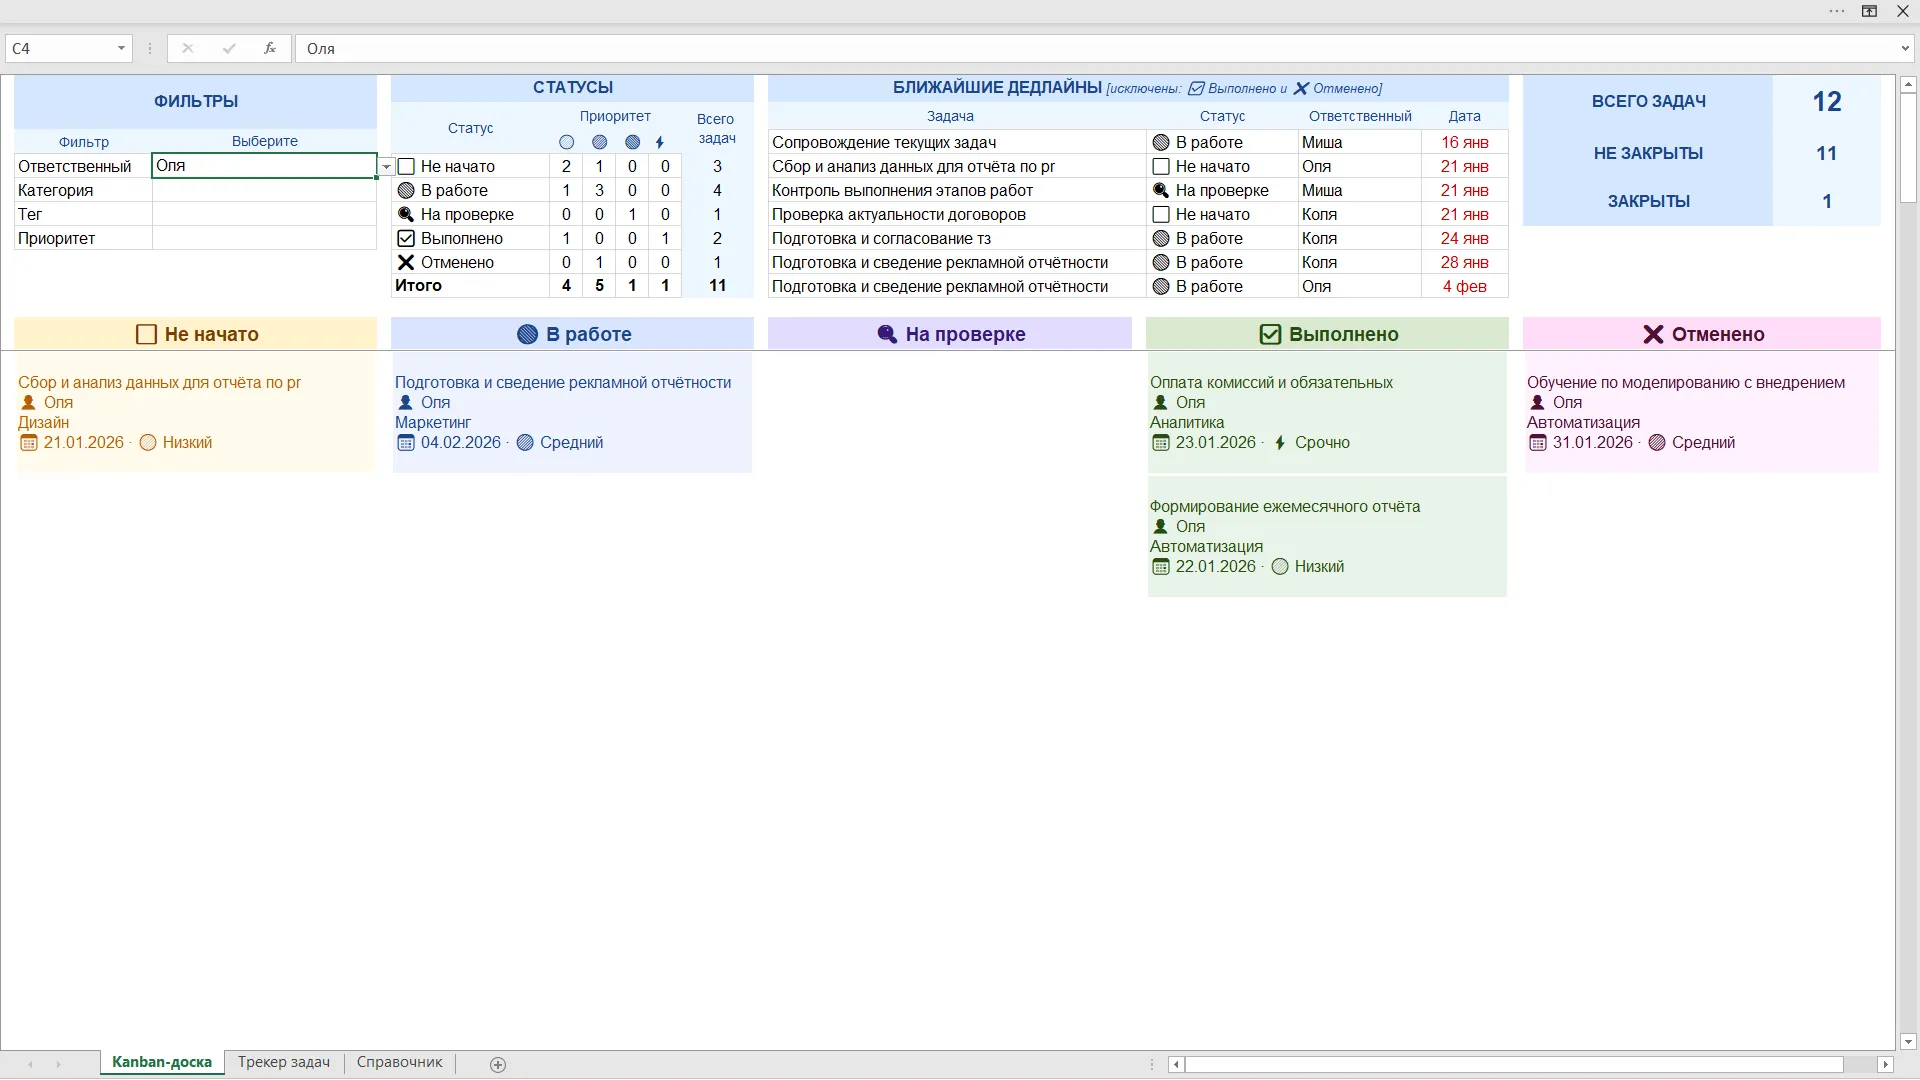Click the Insert Function fx icon
This screenshot has width=1920, height=1080.
coord(270,48)
